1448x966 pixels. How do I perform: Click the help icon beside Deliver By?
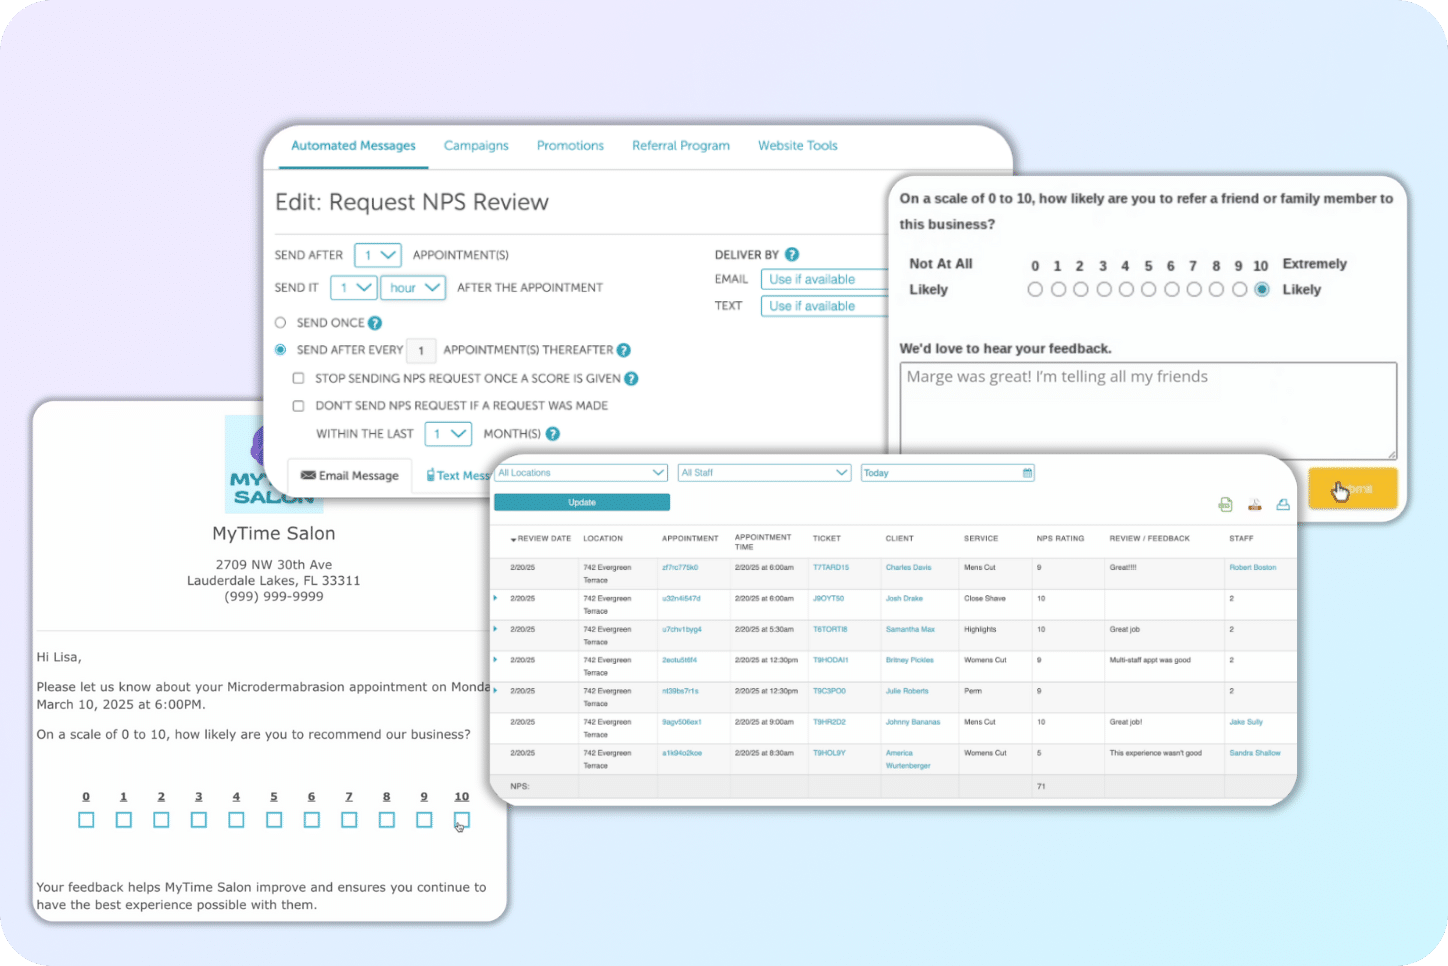792,255
